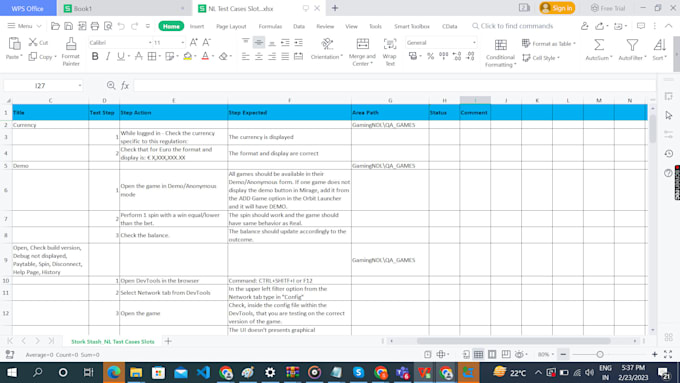Open File Explorer from taskbar
Screen dimensions: 680x383
136,372
